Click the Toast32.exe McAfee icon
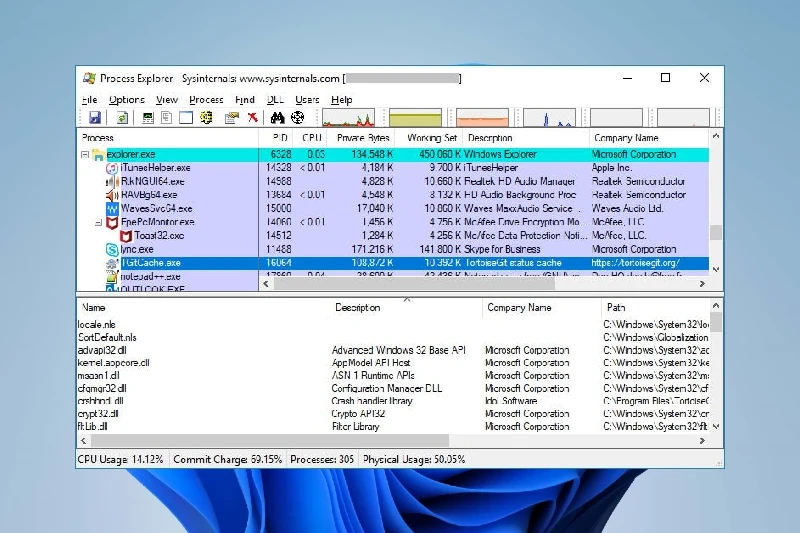Viewport: 800px width, 533px height. pos(126,236)
